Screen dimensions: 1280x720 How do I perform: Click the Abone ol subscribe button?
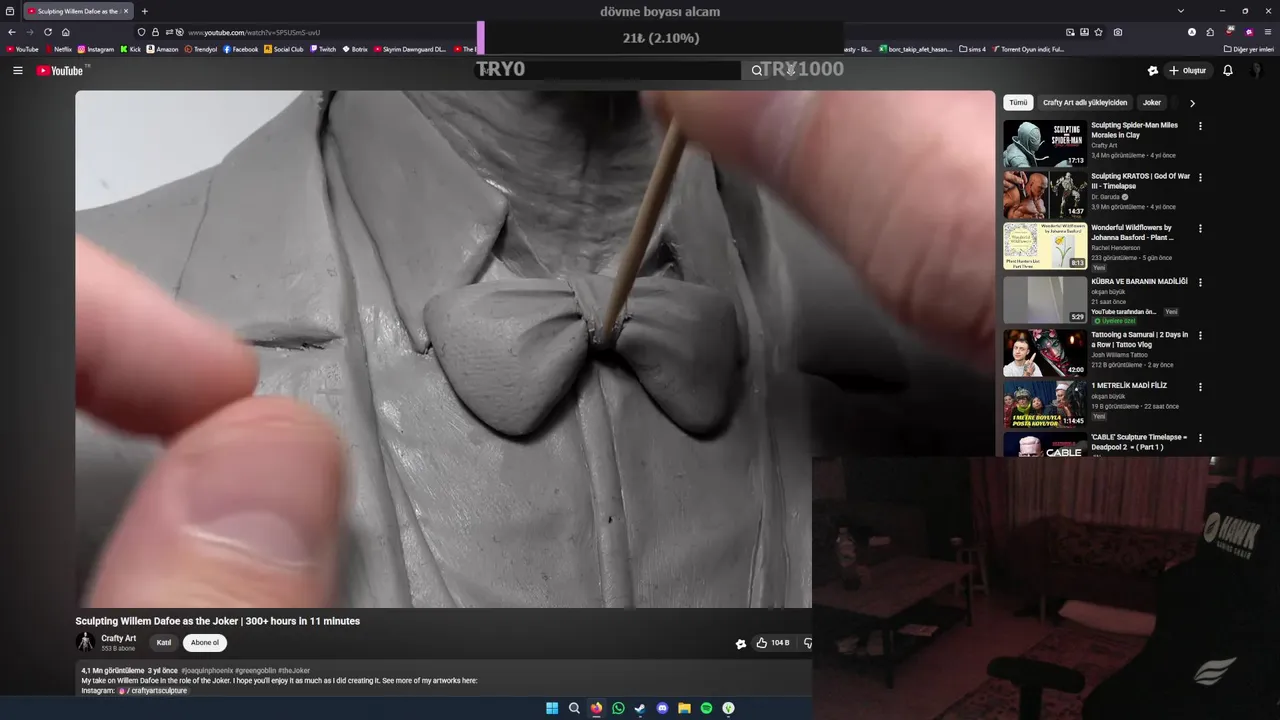coord(205,643)
